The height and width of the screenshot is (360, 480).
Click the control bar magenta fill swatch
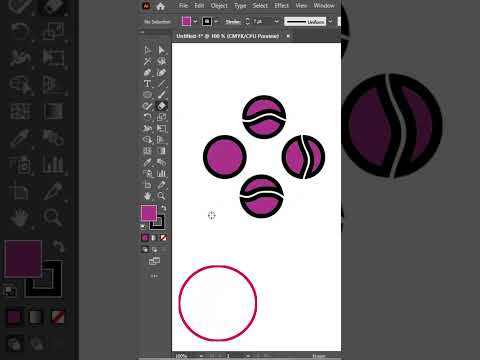pyautogui.click(x=186, y=22)
